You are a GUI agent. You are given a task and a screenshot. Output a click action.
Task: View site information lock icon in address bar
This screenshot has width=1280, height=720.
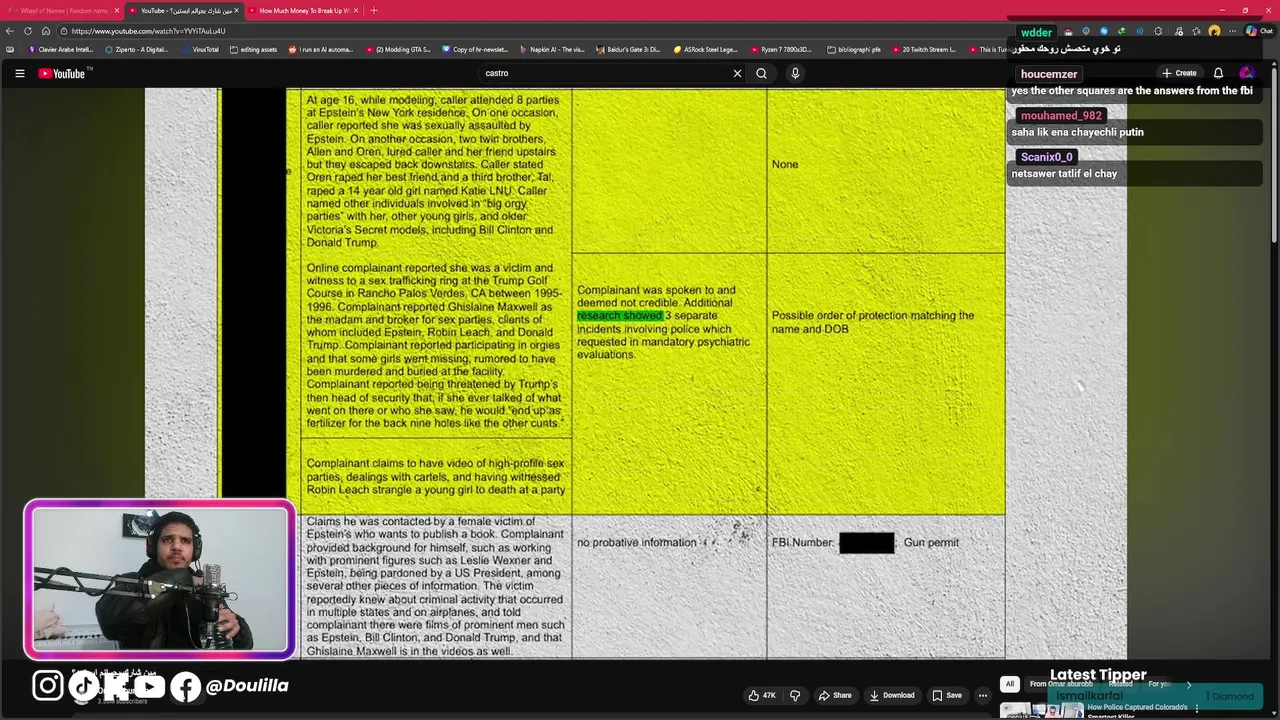(63, 31)
